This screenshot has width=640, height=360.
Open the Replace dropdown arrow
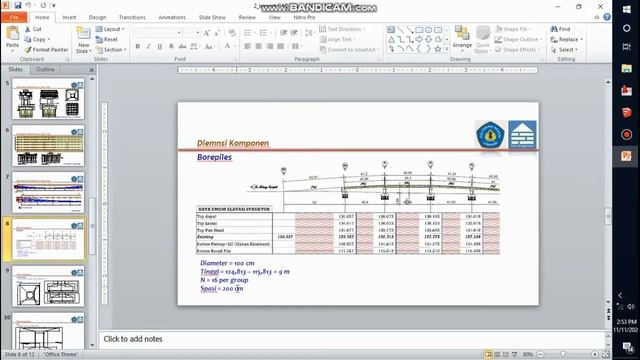pos(581,40)
